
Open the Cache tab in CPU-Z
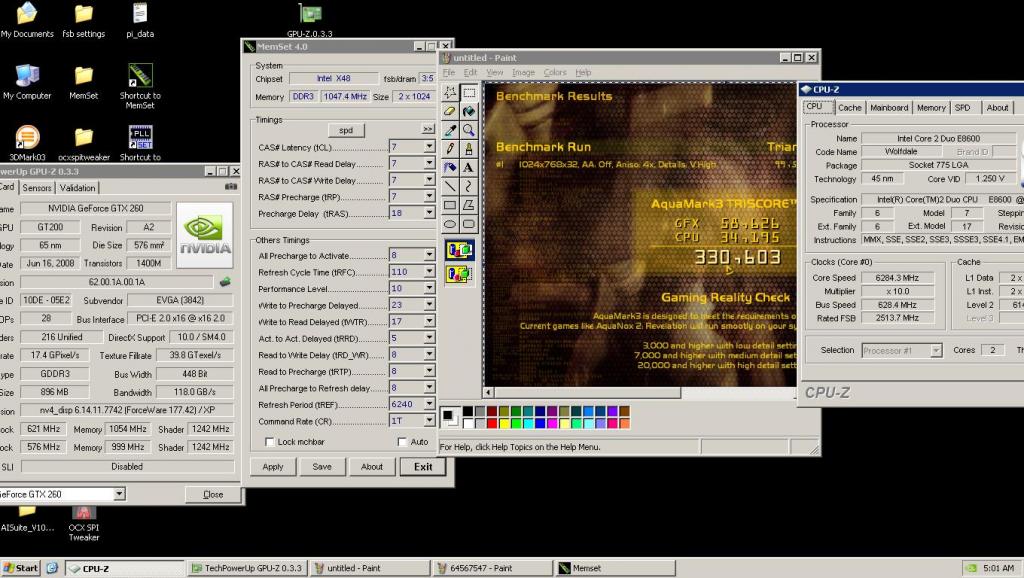click(850, 108)
